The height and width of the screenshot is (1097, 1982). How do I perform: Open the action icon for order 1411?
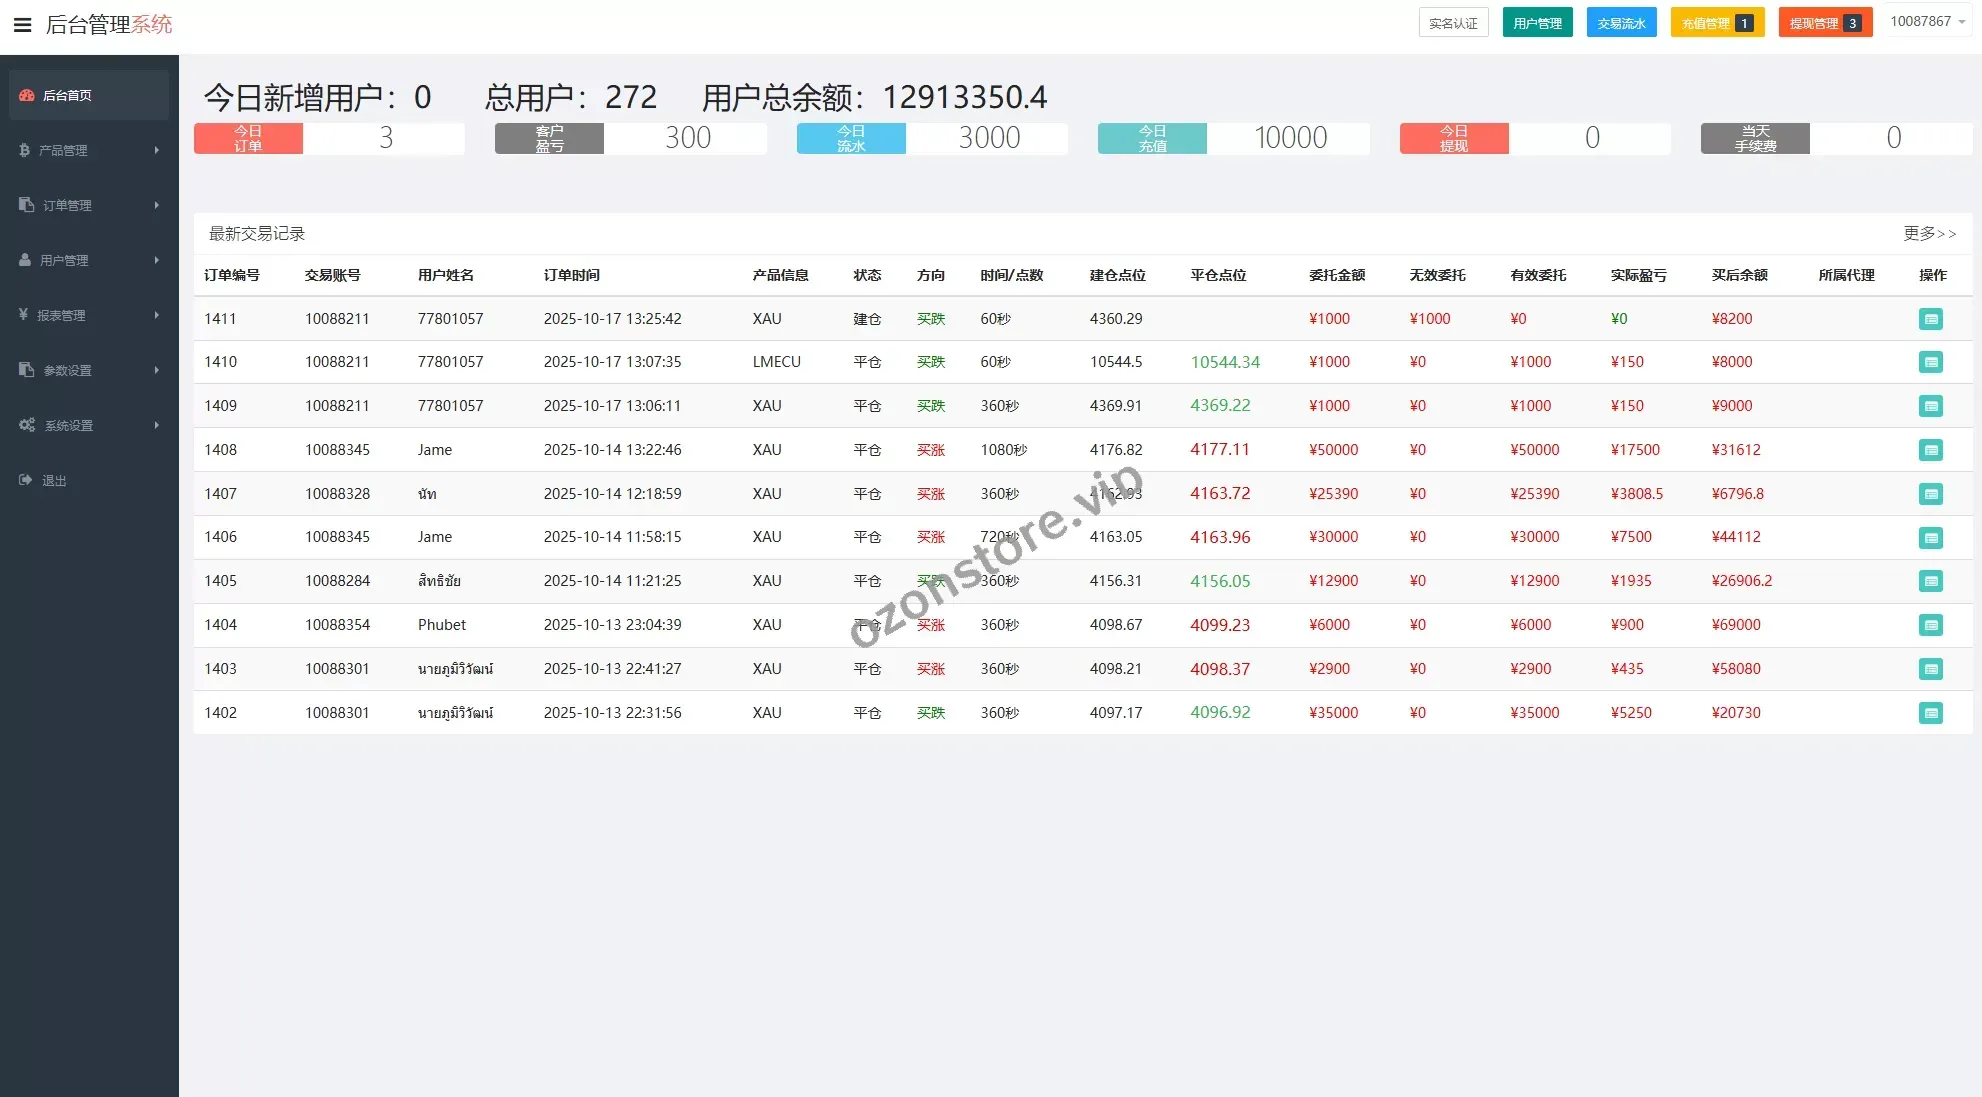(x=1930, y=319)
